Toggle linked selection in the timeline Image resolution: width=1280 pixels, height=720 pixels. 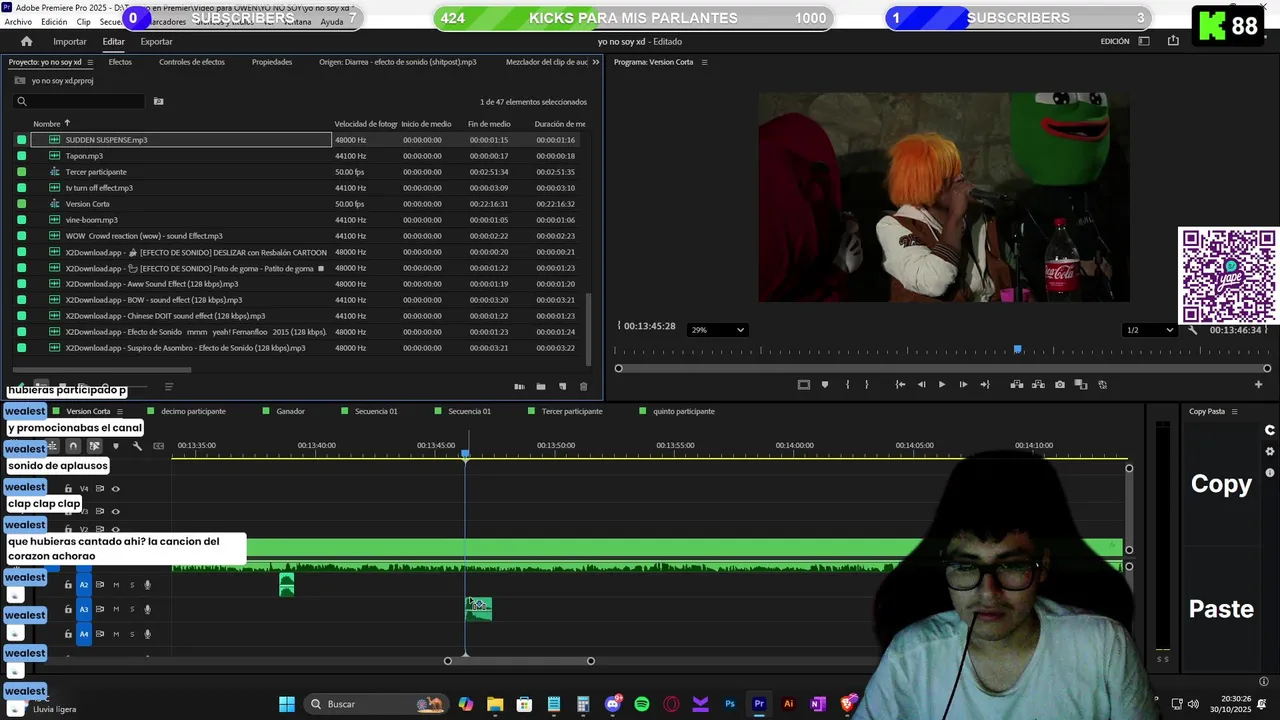point(94,446)
